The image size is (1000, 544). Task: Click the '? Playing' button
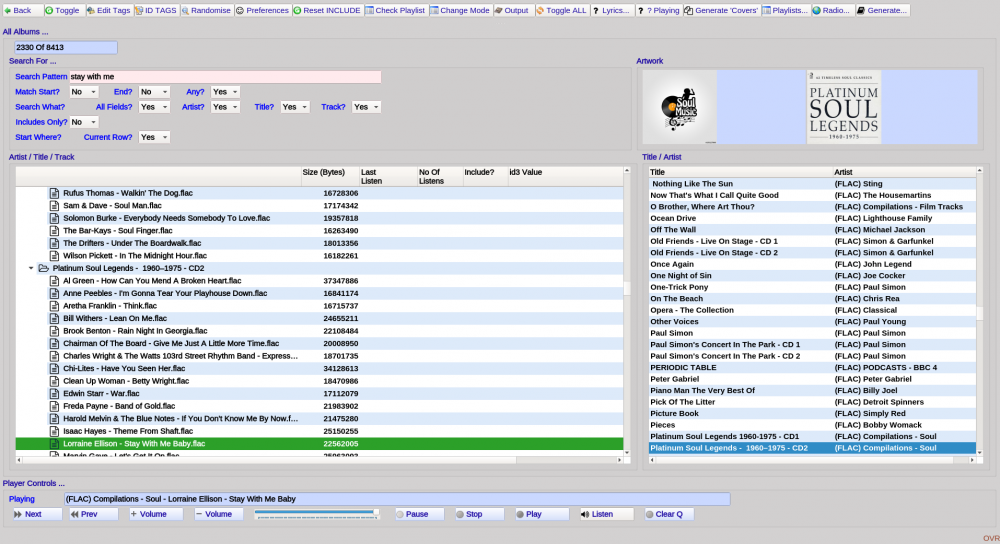pyautogui.click(x=659, y=10)
